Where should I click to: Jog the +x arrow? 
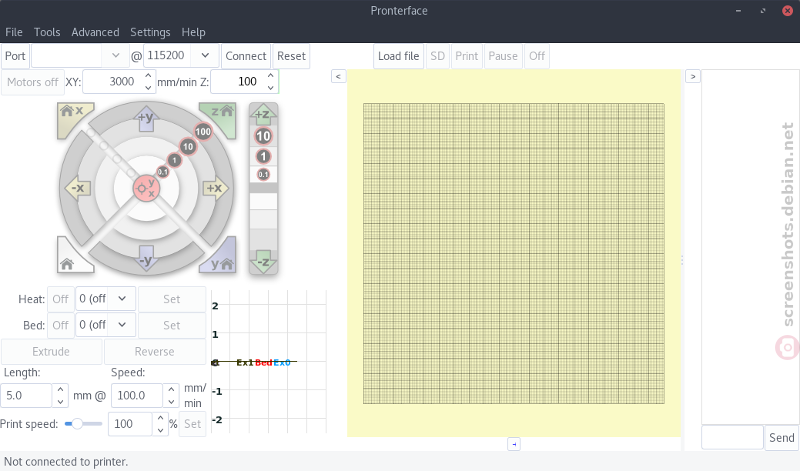click(215, 188)
